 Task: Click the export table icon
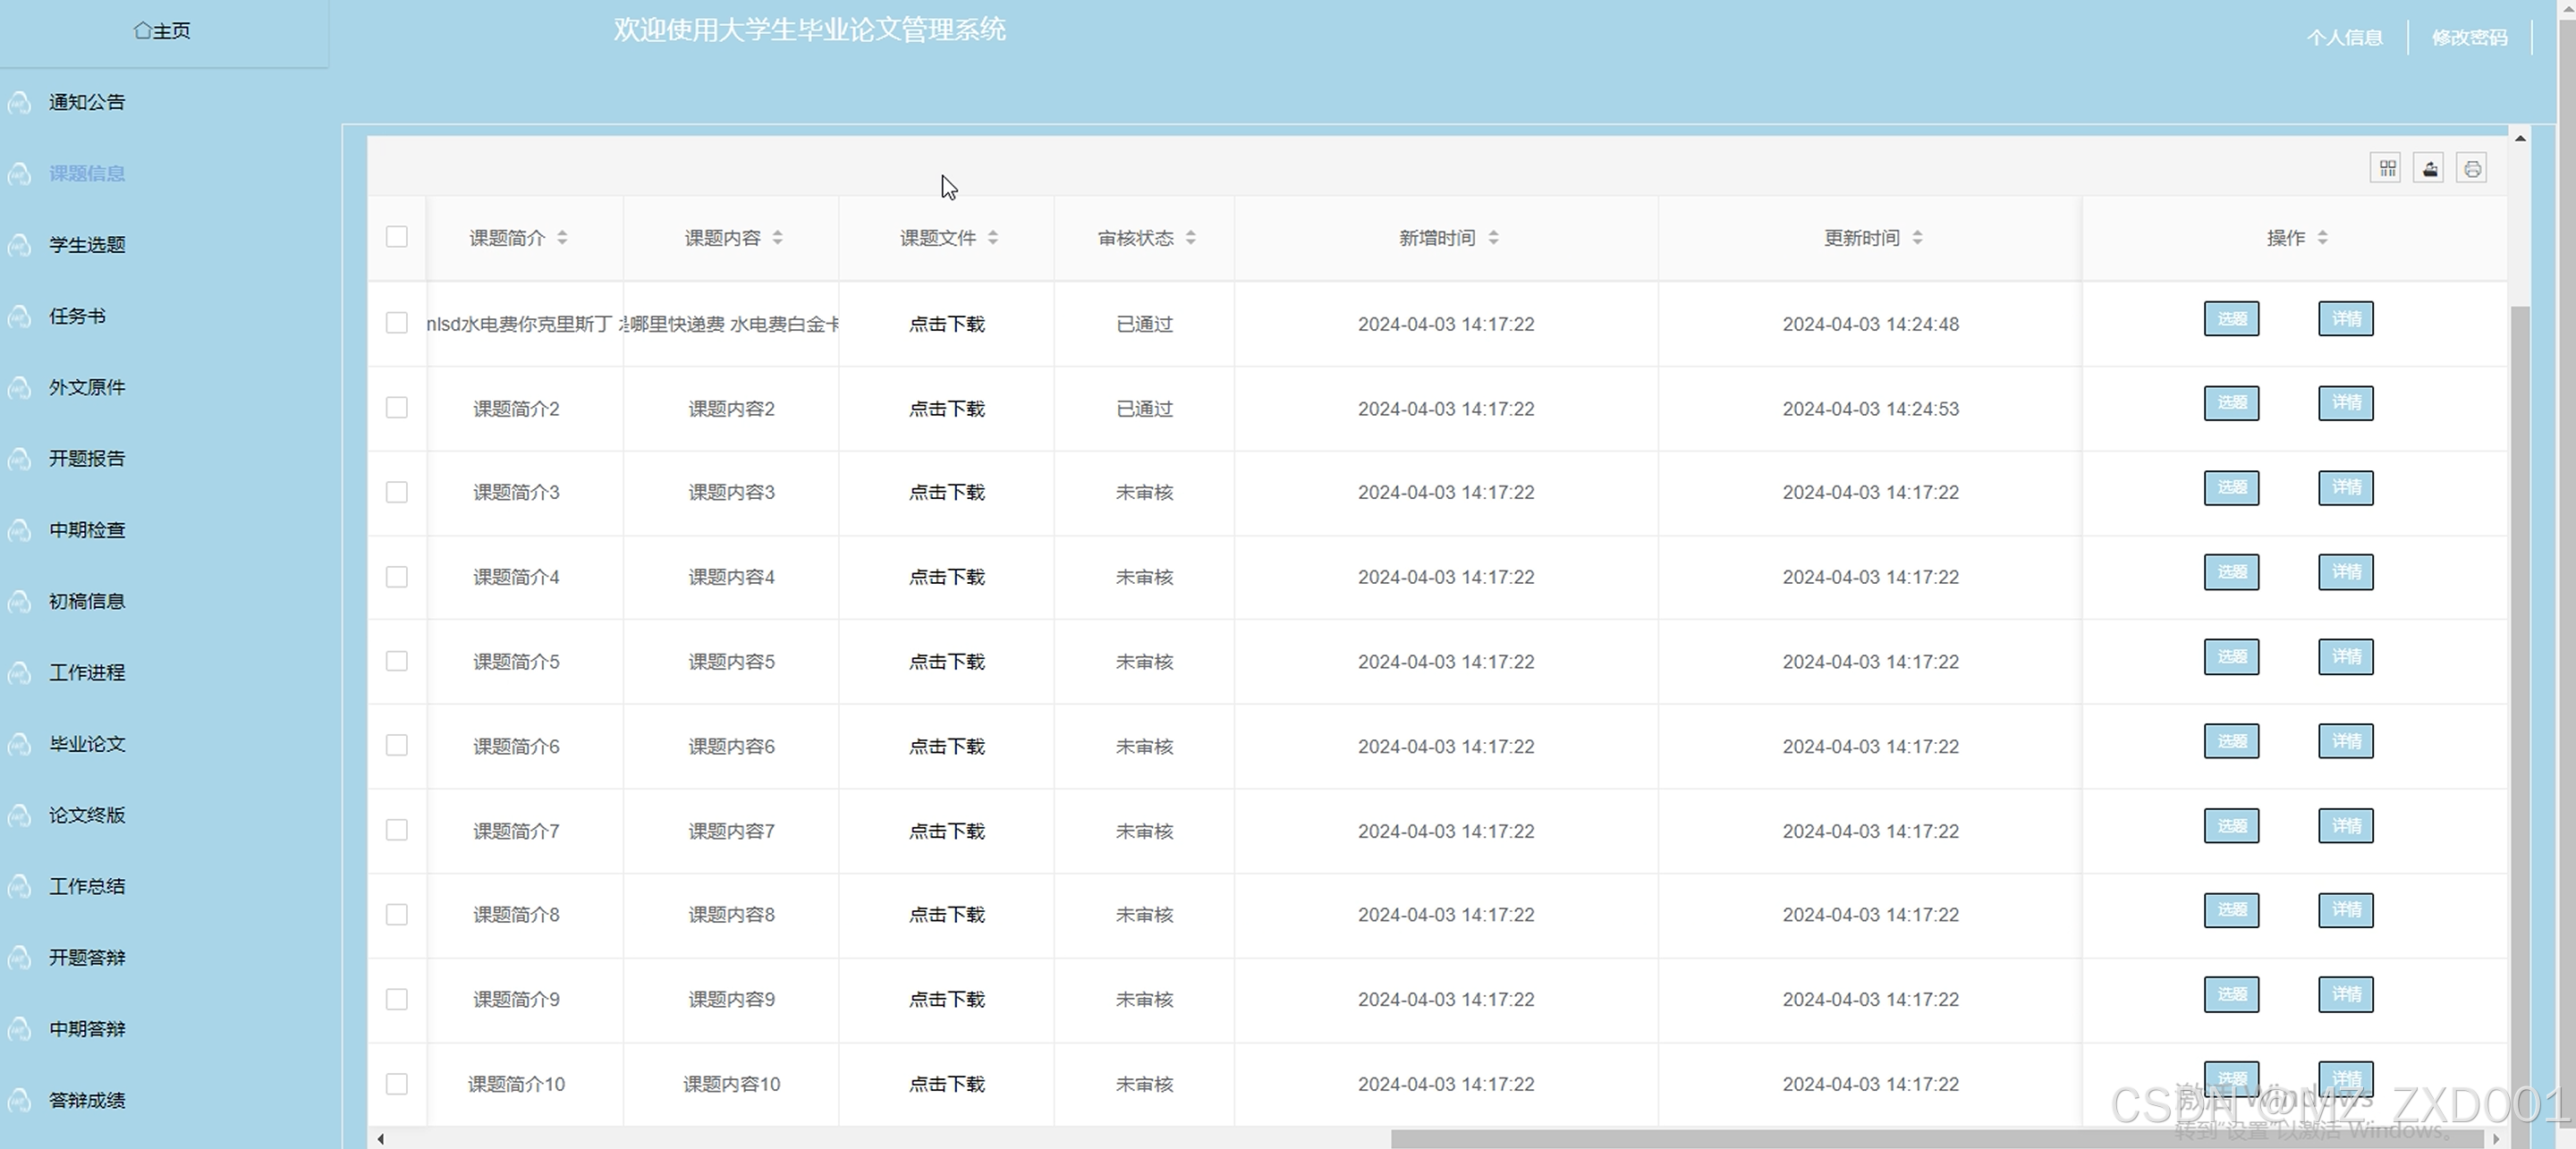pos(2429,168)
